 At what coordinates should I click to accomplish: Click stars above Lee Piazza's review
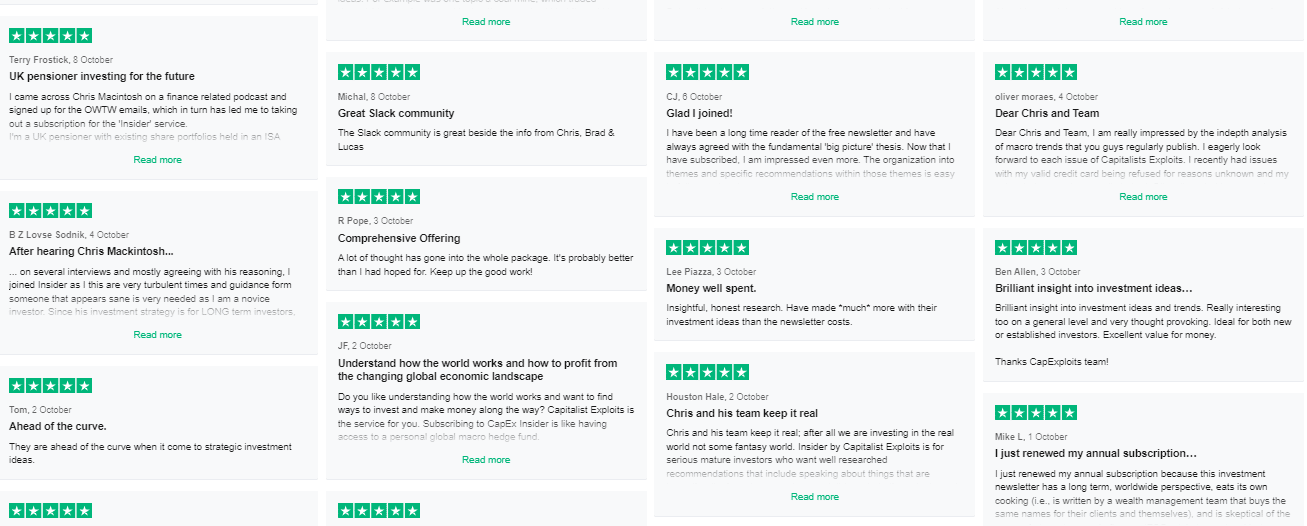(707, 247)
